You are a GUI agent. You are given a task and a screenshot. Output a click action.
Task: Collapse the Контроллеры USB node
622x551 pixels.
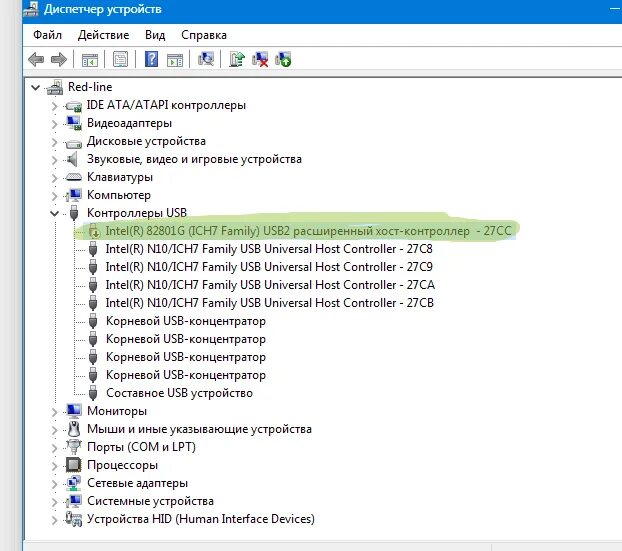tap(54, 213)
